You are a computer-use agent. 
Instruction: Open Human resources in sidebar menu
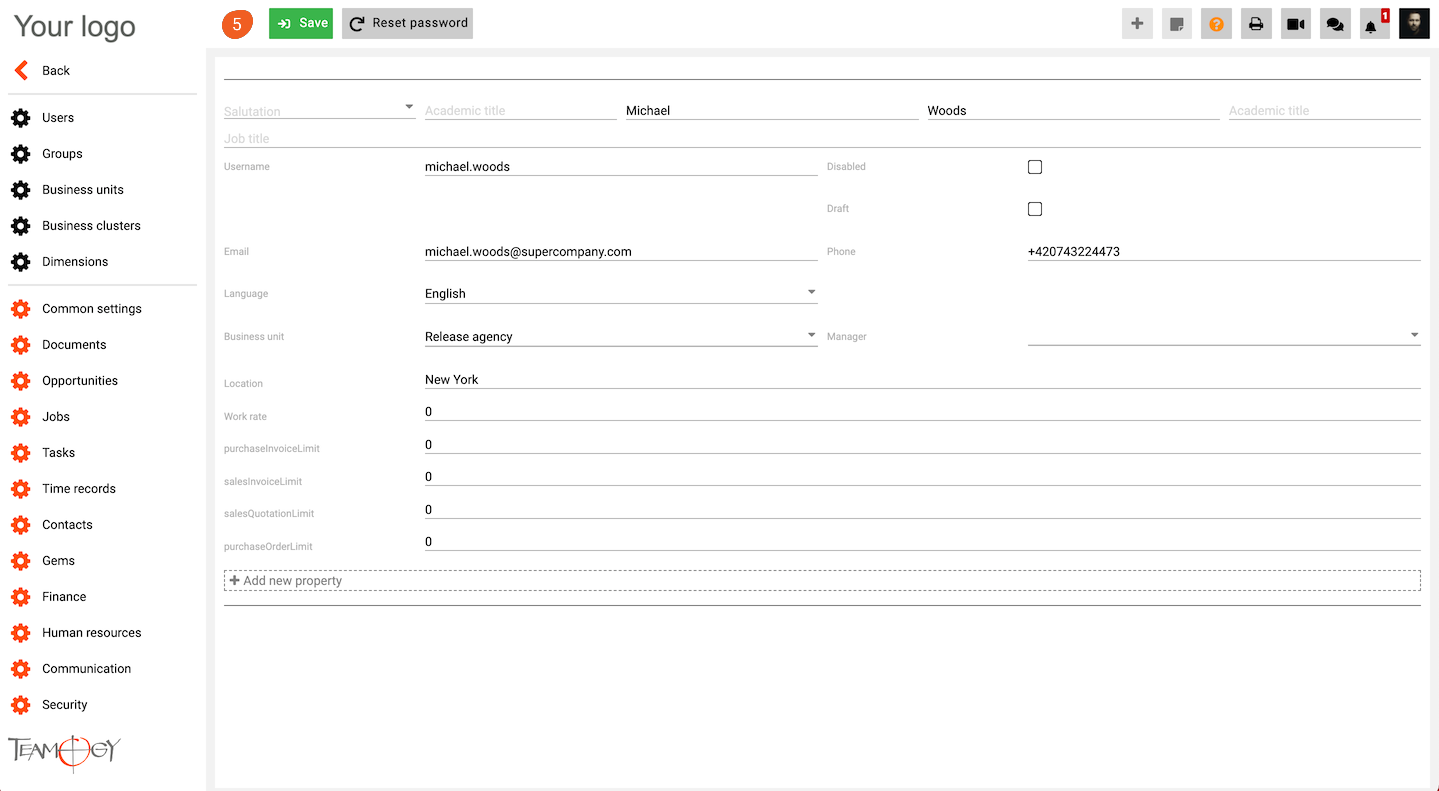91,633
